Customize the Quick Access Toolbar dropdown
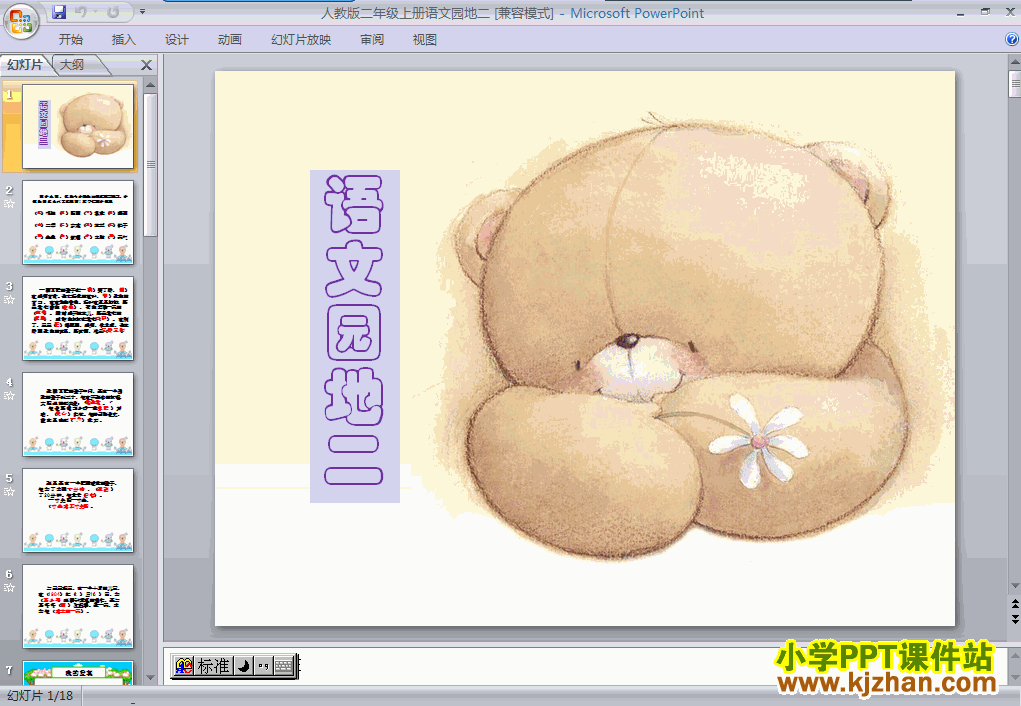The image size is (1021, 706). [143, 12]
